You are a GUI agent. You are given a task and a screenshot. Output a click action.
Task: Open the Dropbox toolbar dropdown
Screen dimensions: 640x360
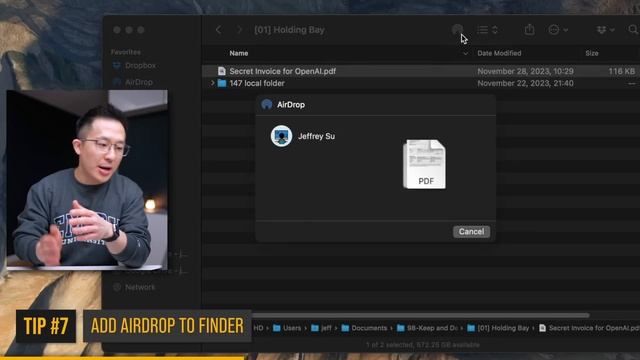605,30
